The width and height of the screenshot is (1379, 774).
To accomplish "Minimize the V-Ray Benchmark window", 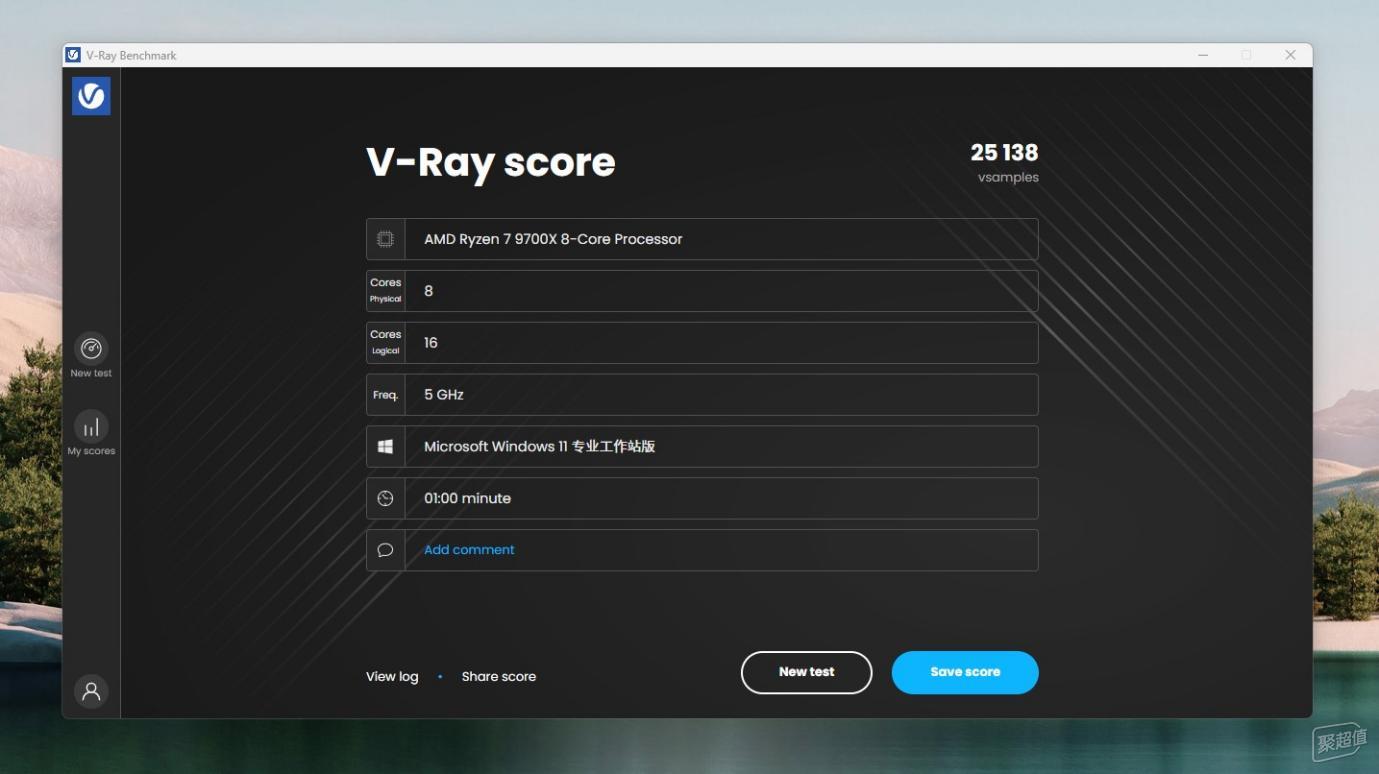I will pyautogui.click(x=1203, y=55).
